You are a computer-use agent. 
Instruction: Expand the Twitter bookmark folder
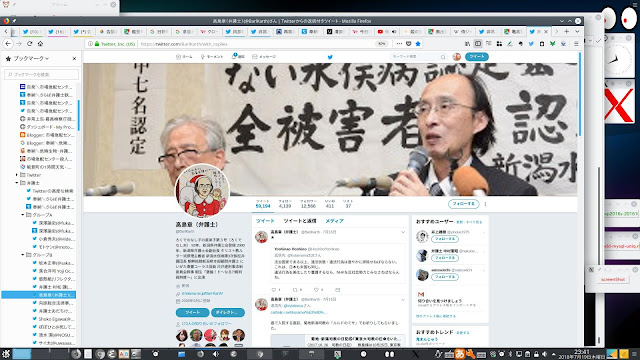[17, 175]
